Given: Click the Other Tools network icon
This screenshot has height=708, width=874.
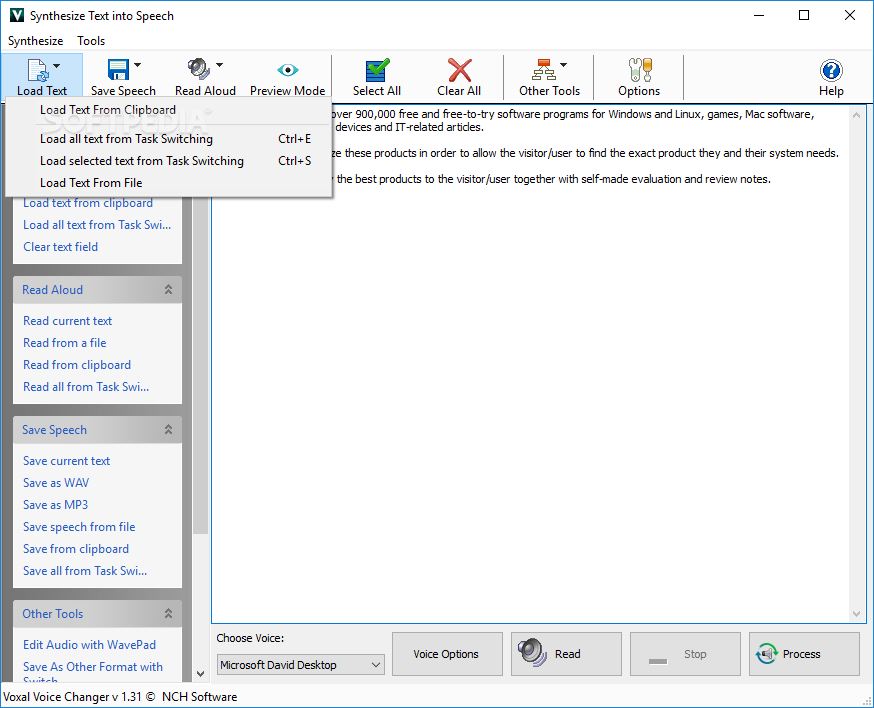Looking at the screenshot, I should 543,70.
